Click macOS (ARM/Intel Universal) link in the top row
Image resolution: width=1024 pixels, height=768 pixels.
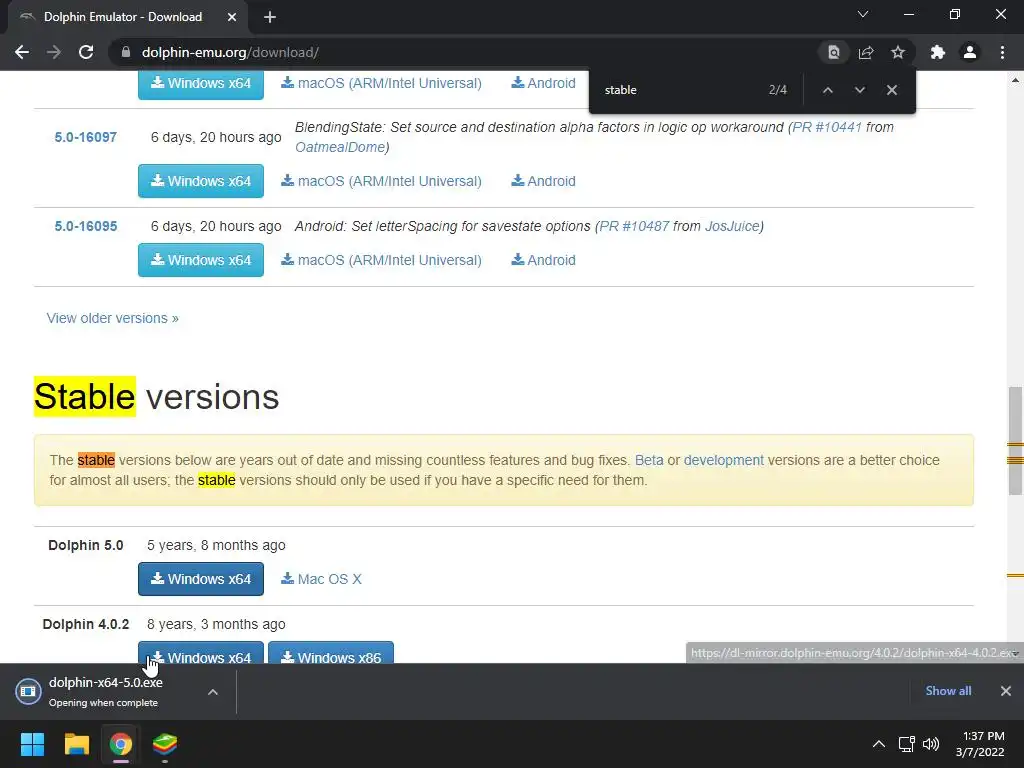[x=381, y=83]
